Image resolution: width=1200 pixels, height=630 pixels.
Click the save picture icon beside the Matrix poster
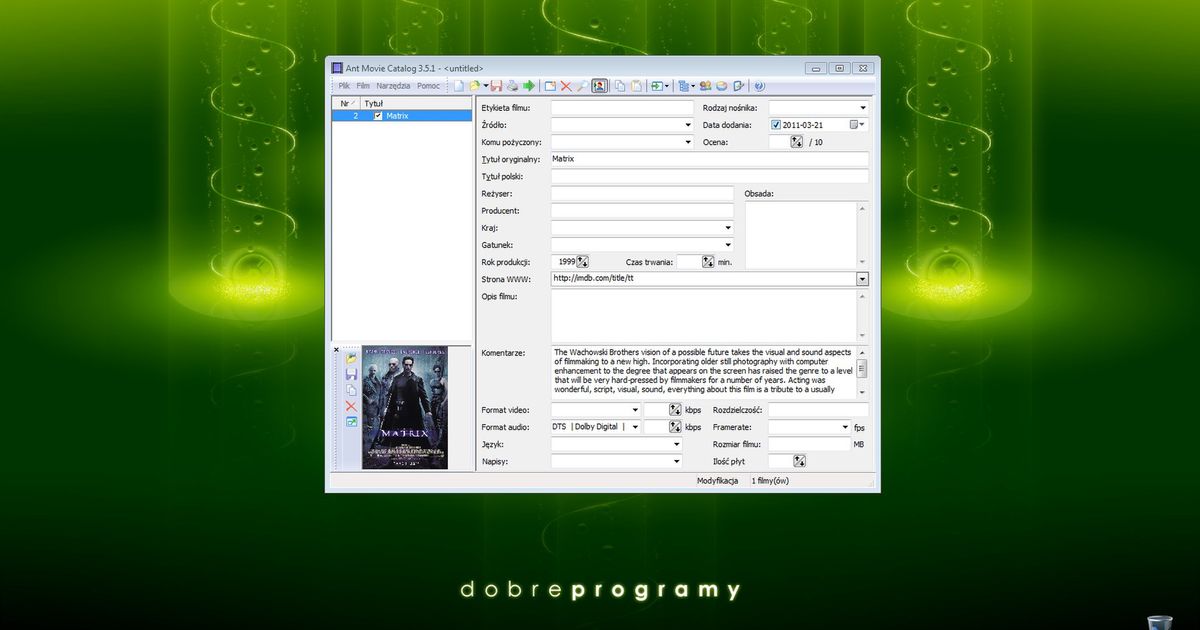[x=350, y=374]
